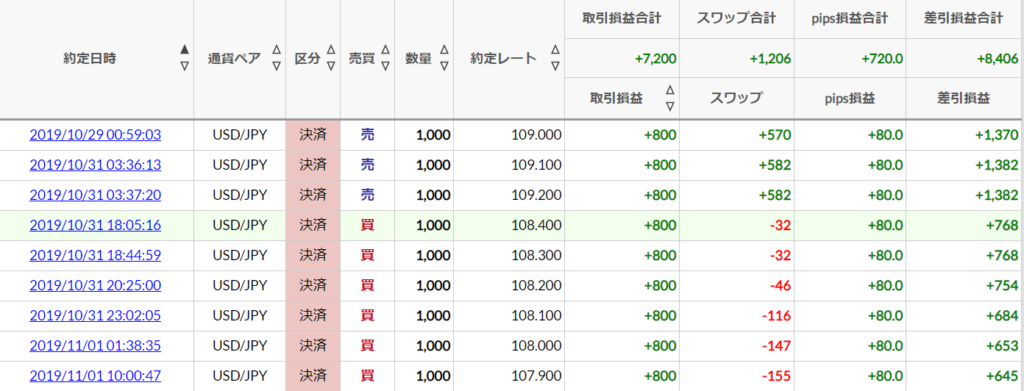Click 売 in the 109.000 row
Screen dimensions: 1024x391
[x=368, y=135]
